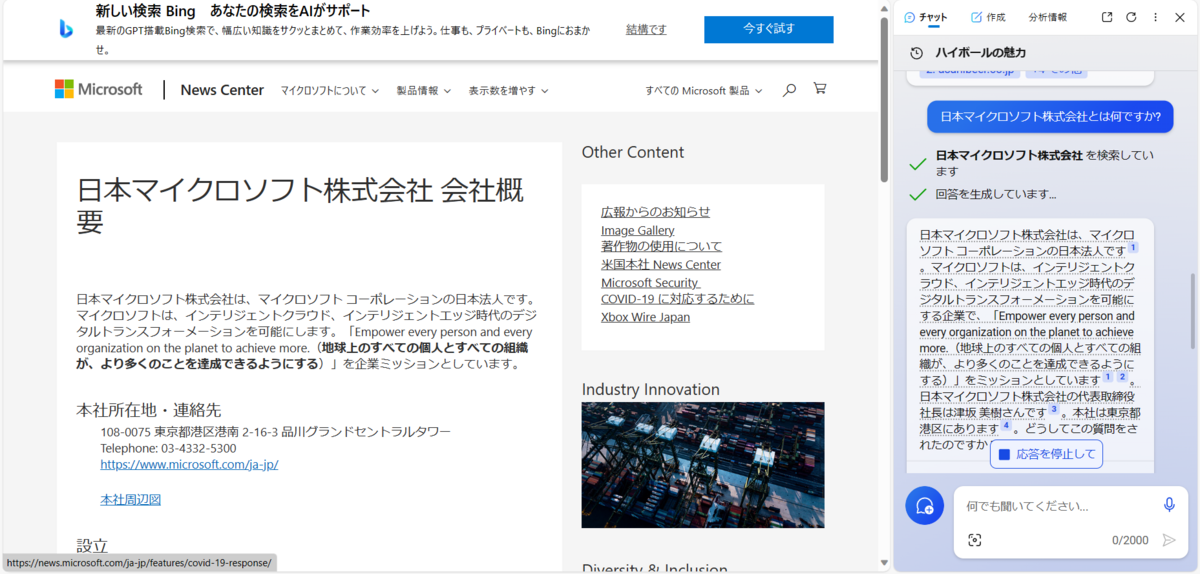The width and height of the screenshot is (1200, 574).
Task: Expand the 表示数を増やす menu
Action: pyautogui.click(x=508, y=90)
